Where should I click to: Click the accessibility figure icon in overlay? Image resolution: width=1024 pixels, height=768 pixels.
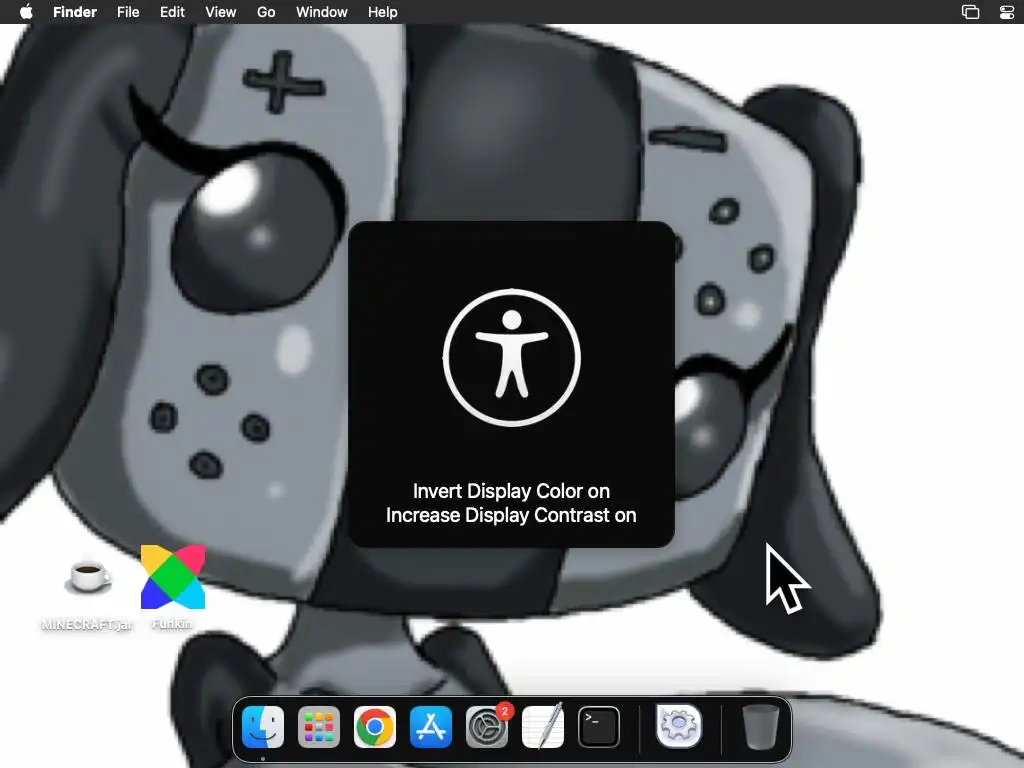pos(511,357)
